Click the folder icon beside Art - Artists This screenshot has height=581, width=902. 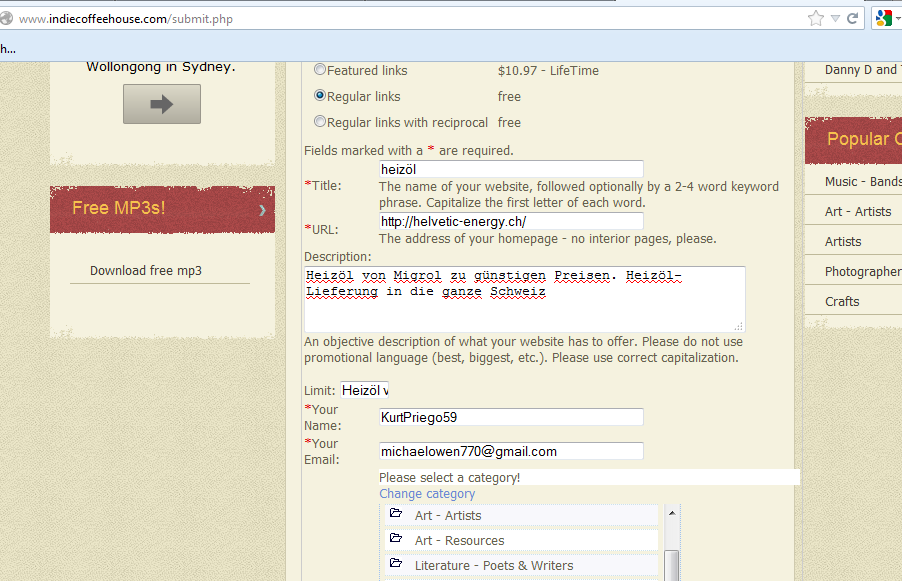(x=396, y=513)
